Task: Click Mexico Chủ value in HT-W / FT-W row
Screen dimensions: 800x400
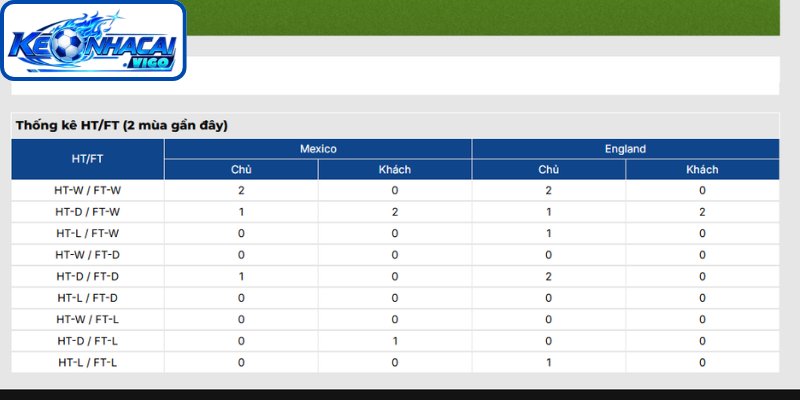Action: tap(241, 191)
